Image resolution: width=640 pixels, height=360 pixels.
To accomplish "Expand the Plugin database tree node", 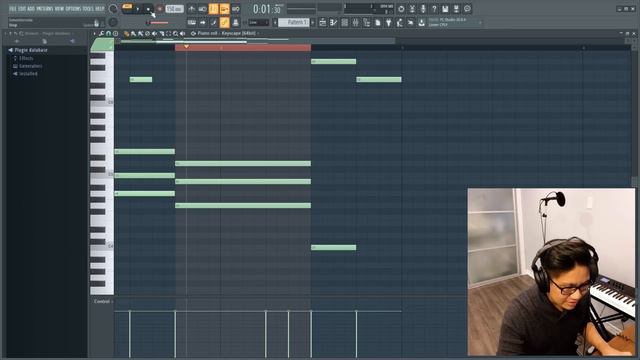I will (x=28, y=50).
